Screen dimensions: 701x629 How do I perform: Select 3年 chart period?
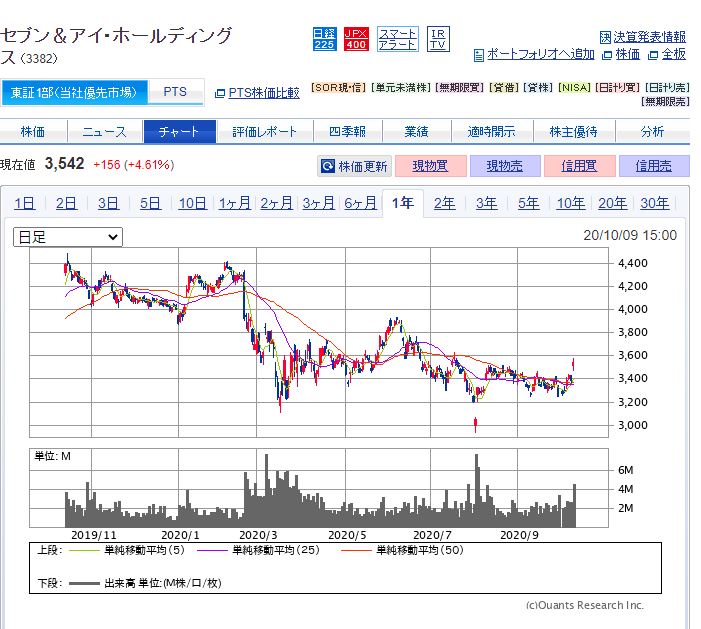pos(487,203)
